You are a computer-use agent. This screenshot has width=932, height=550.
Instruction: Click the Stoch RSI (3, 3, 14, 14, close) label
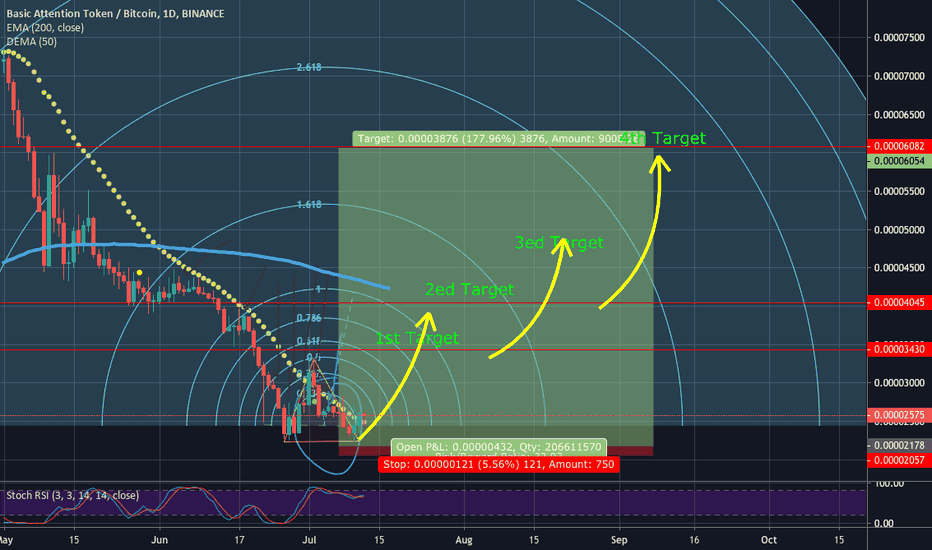pyautogui.click(x=73, y=495)
